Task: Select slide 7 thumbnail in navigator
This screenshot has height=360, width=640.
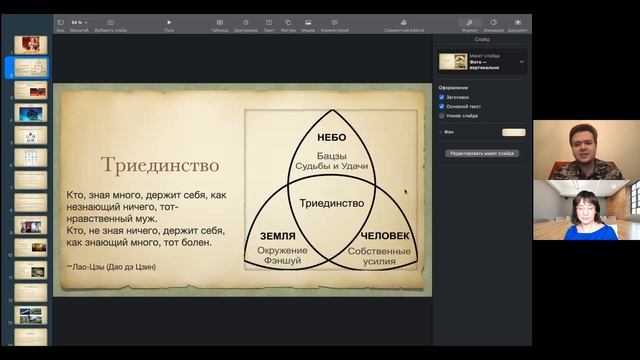Action: (x=31, y=180)
